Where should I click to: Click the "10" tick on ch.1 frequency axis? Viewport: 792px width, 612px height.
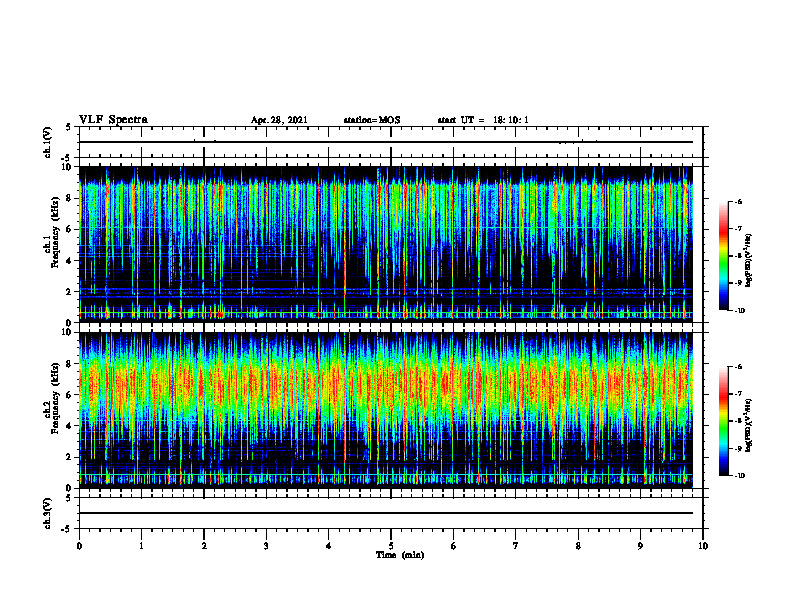tap(67, 167)
